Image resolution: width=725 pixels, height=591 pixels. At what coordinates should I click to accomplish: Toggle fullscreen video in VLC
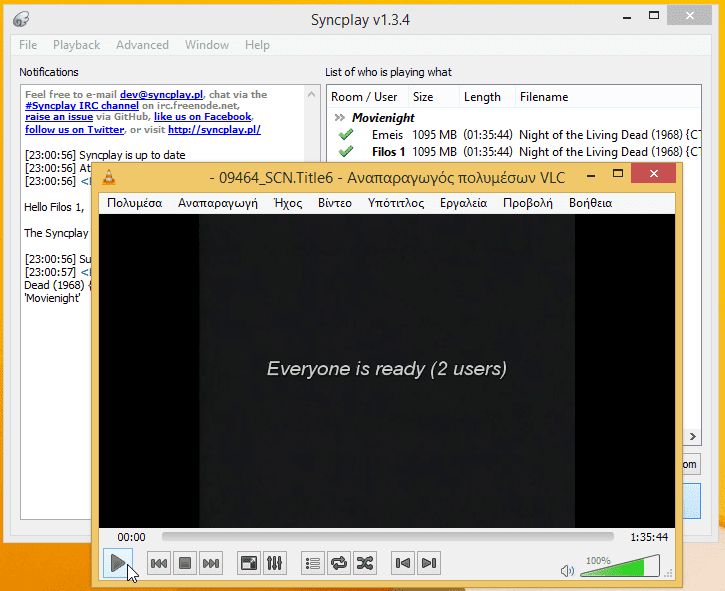click(249, 563)
